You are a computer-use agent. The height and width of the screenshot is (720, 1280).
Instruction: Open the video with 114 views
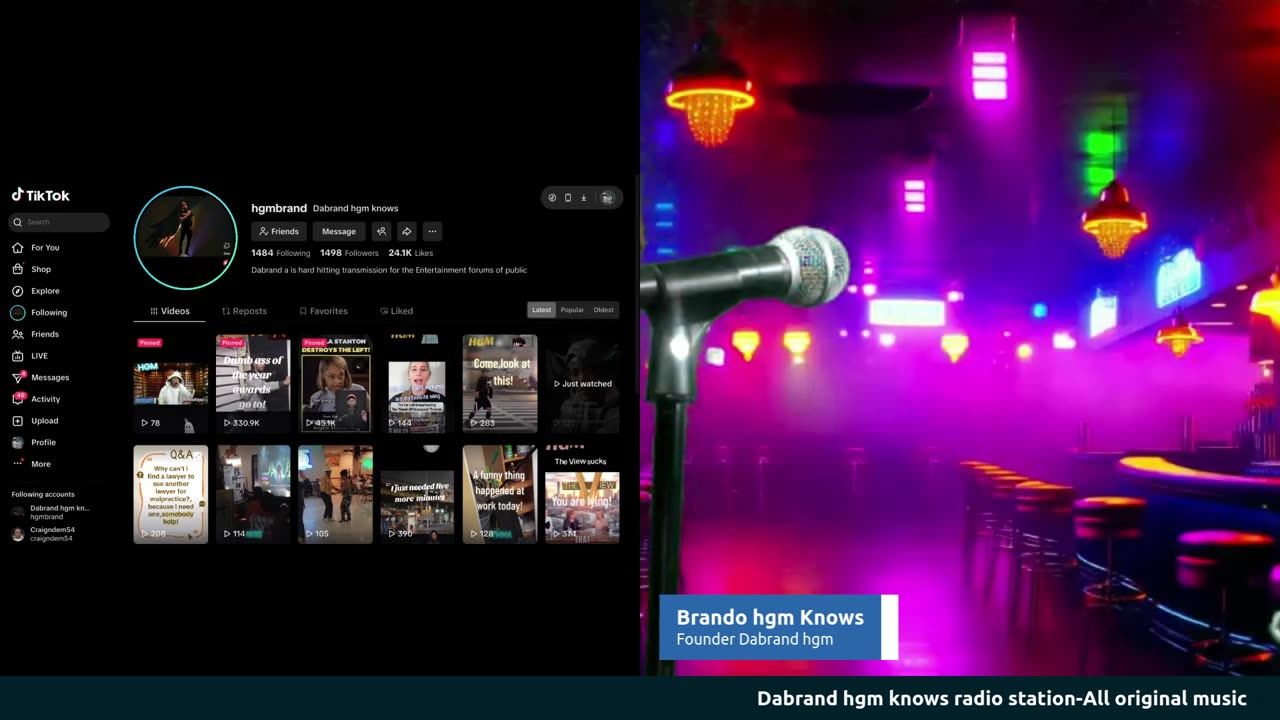253,495
